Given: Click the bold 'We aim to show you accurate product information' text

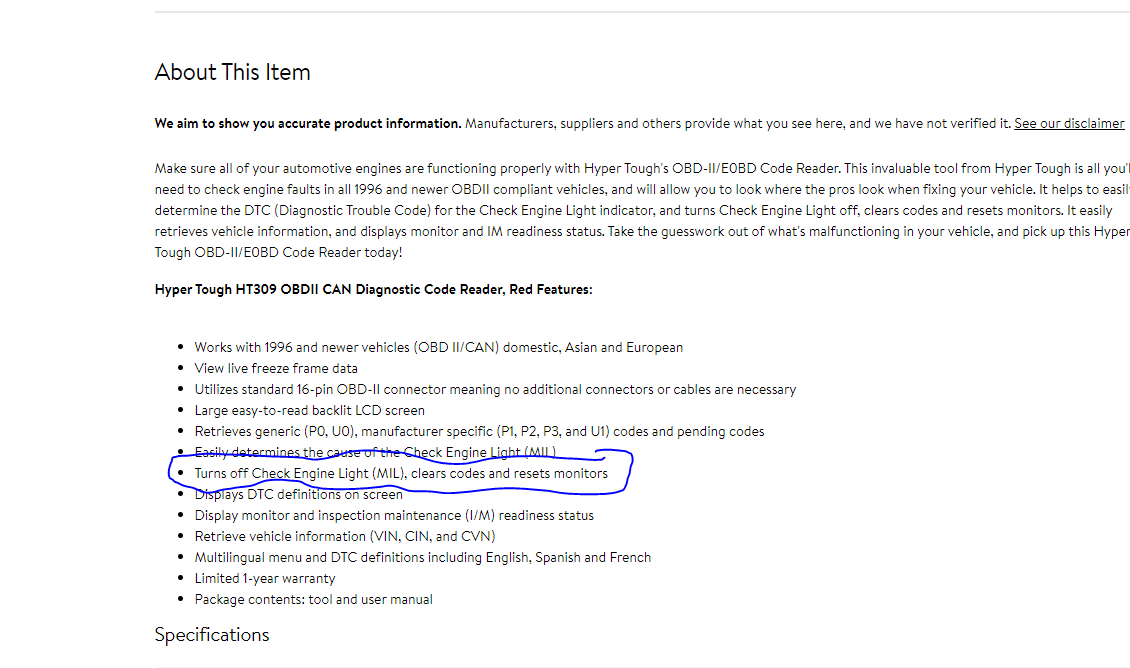Looking at the screenshot, I should pos(308,124).
